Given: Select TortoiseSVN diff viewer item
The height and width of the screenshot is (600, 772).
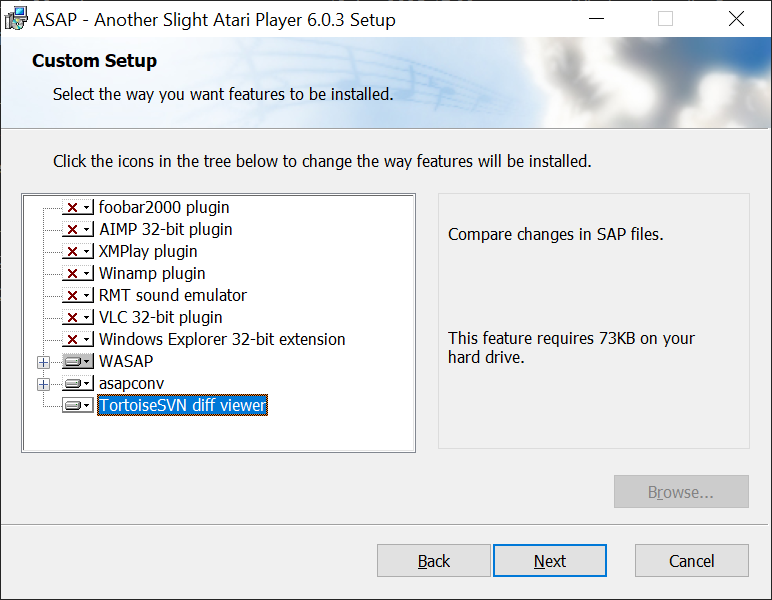Looking at the screenshot, I should (182, 405).
